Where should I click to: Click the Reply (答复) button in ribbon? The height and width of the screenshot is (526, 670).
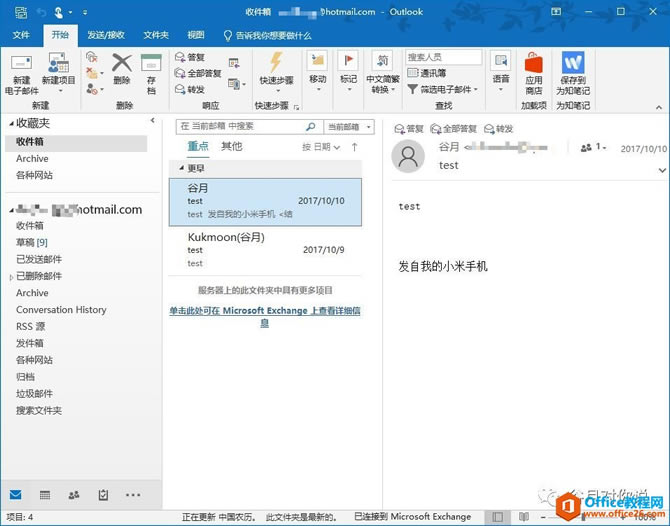(x=190, y=57)
